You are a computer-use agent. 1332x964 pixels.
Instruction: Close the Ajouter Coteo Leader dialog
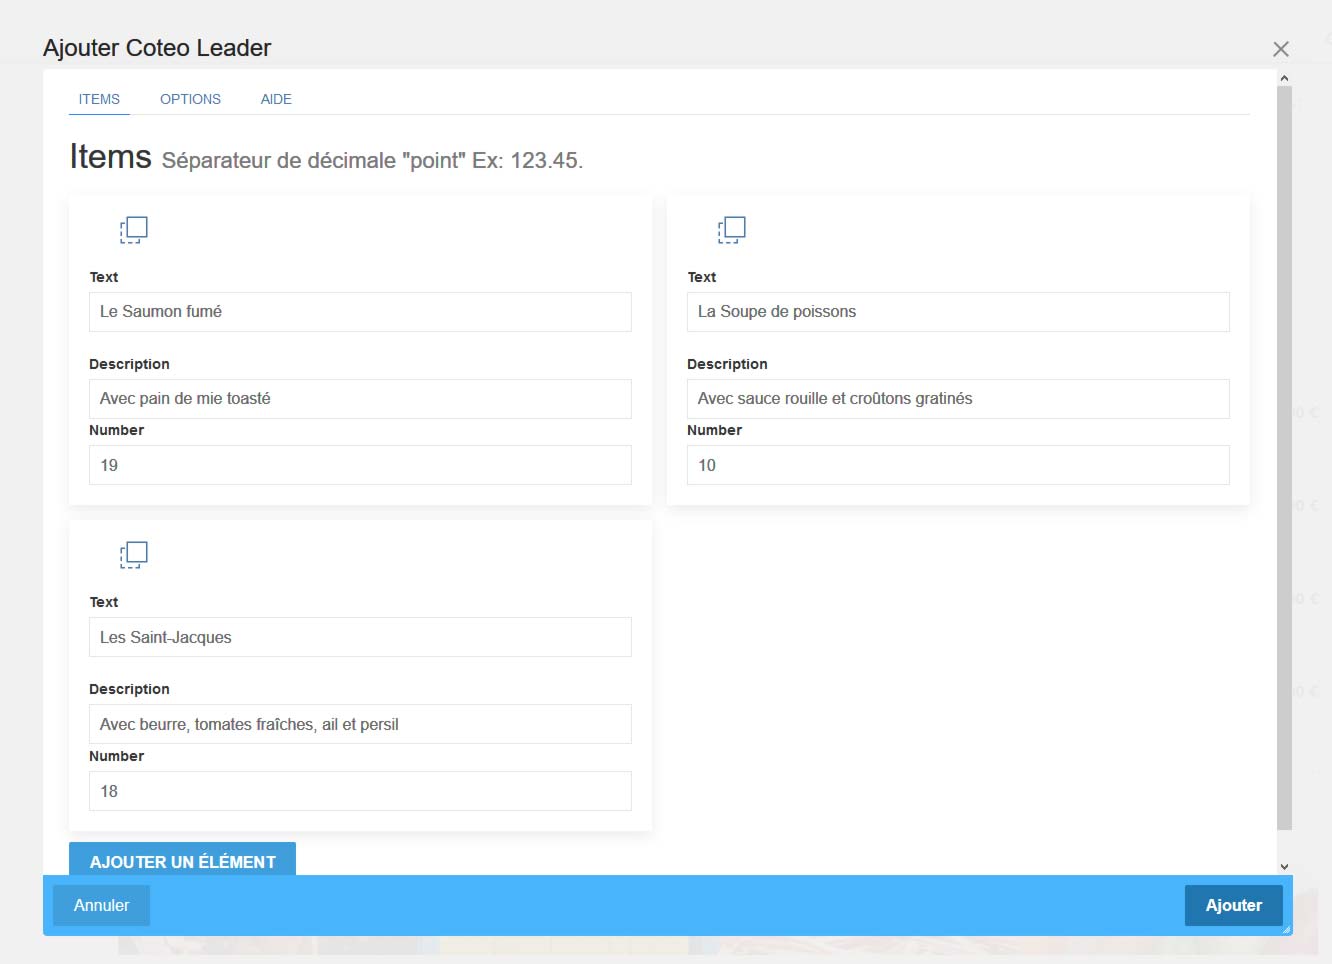point(1281,49)
